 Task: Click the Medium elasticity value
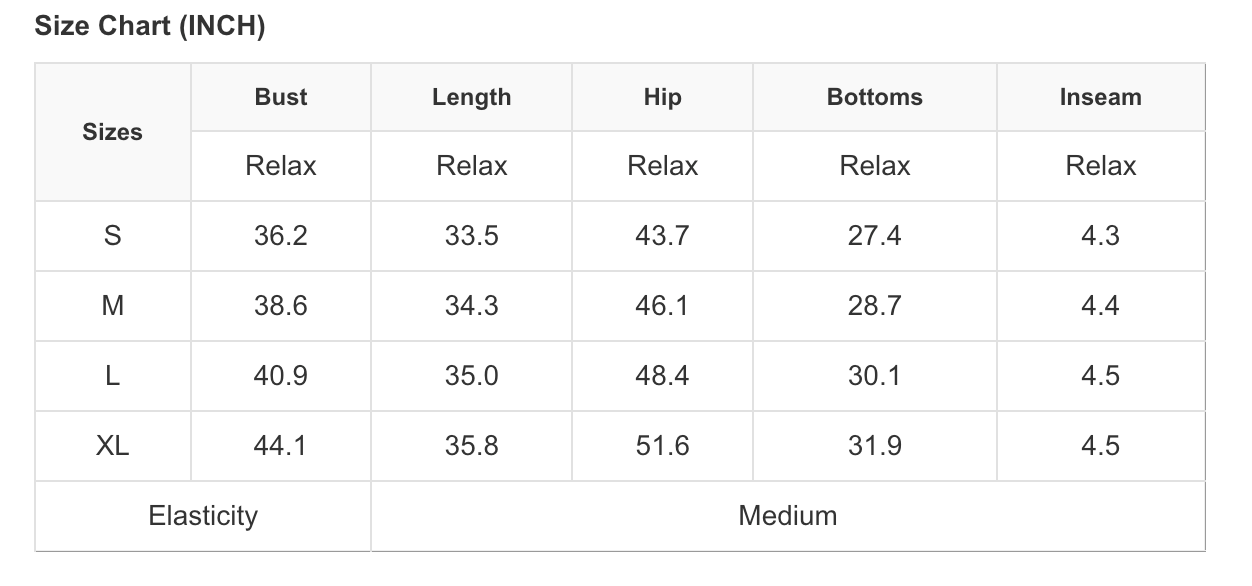(x=788, y=516)
